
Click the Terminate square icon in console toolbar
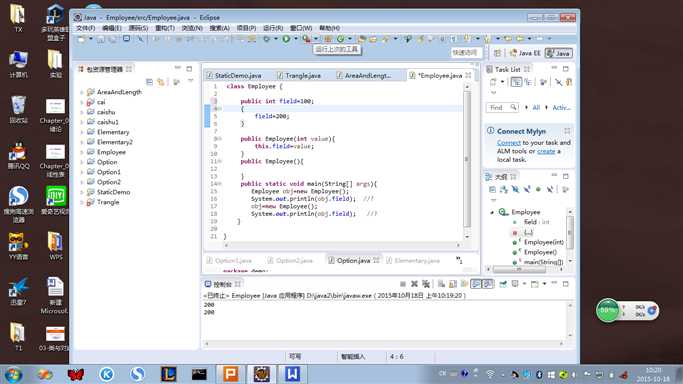[x=403, y=284]
